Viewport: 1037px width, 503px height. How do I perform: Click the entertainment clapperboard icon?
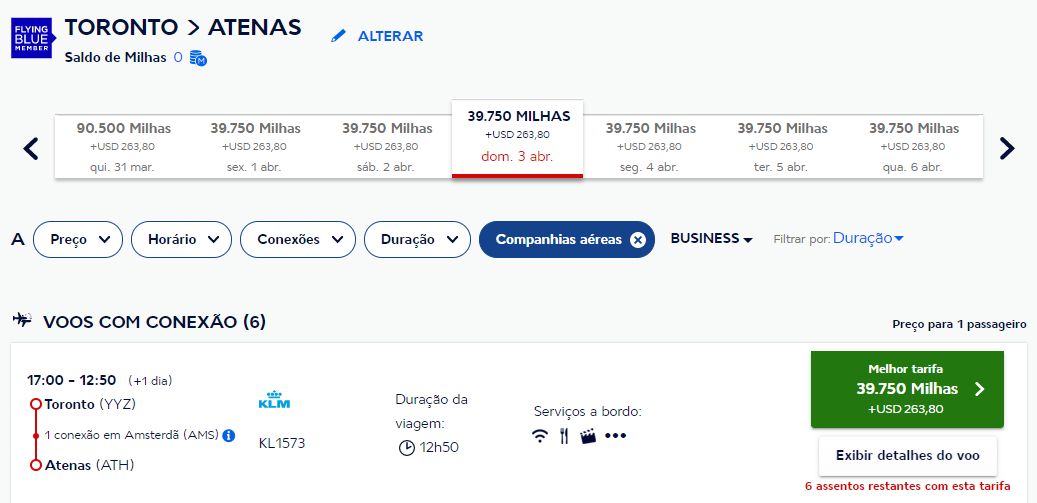(589, 436)
